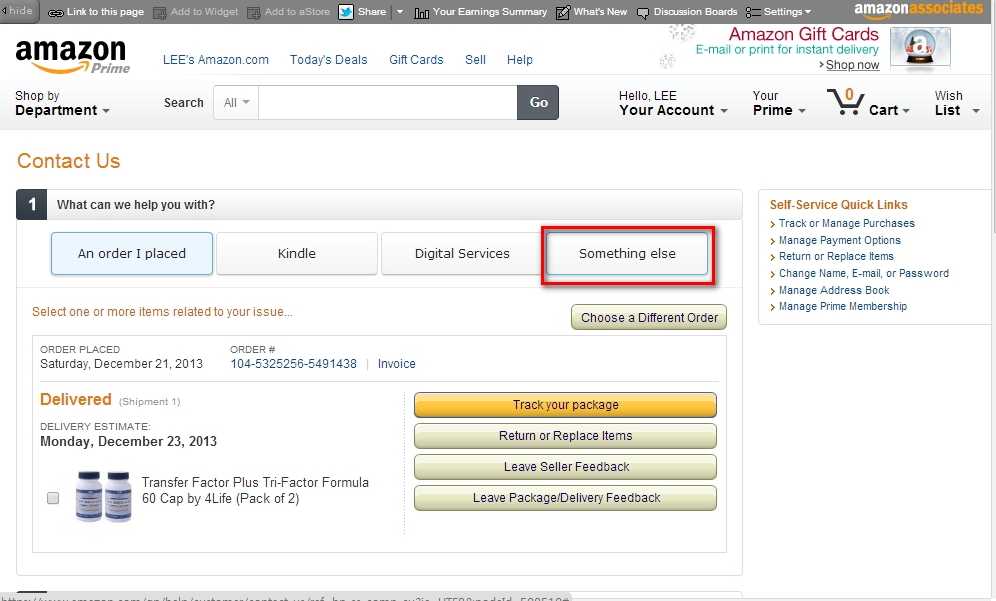Image resolution: width=996 pixels, height=601 pixels.
Task: Select the Something else tab
Action: tap(627, 253)
